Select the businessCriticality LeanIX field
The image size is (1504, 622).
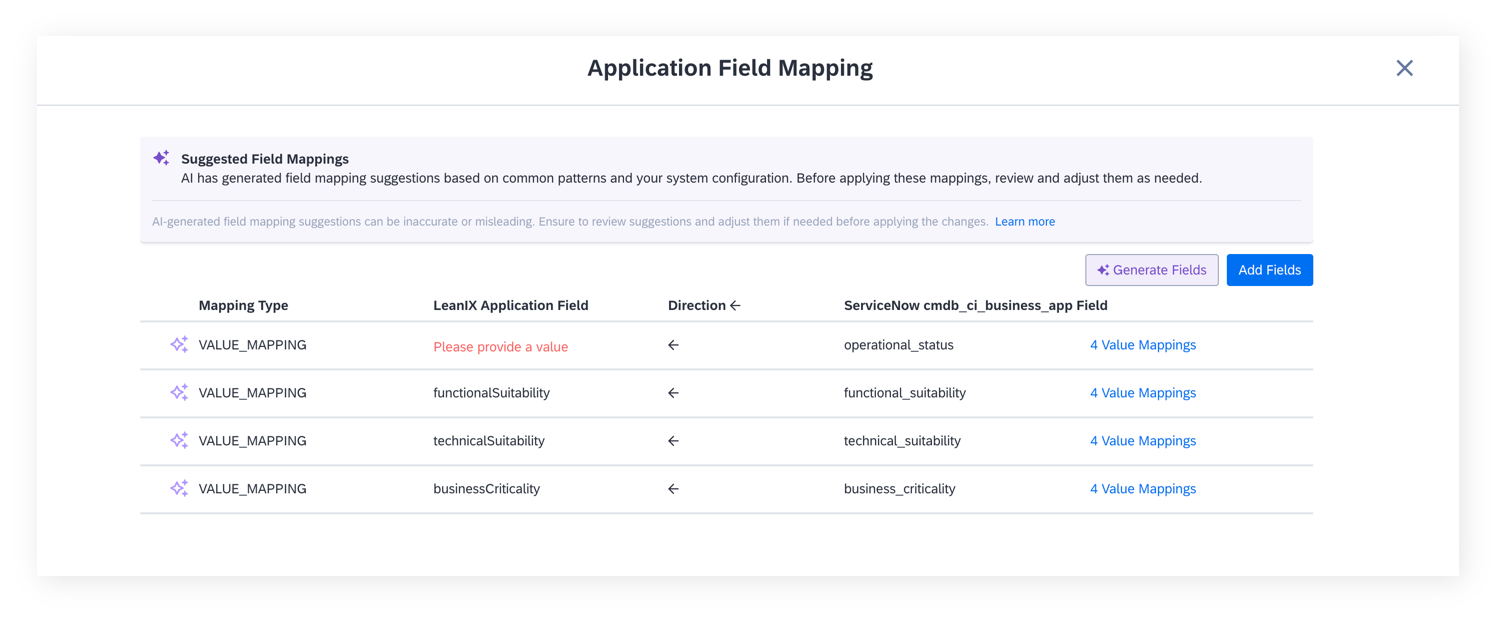click(x=486, y=489)
